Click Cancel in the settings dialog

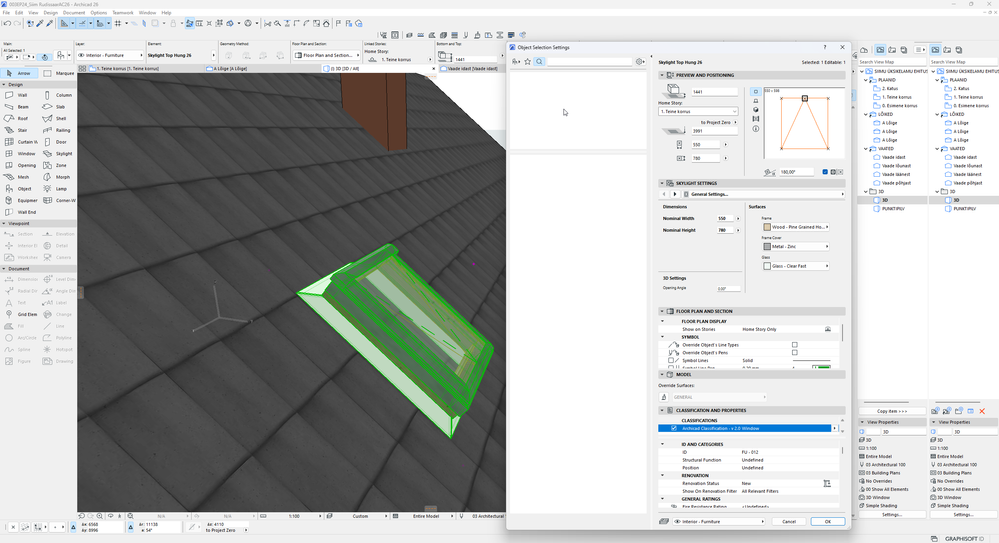point(789,521)
